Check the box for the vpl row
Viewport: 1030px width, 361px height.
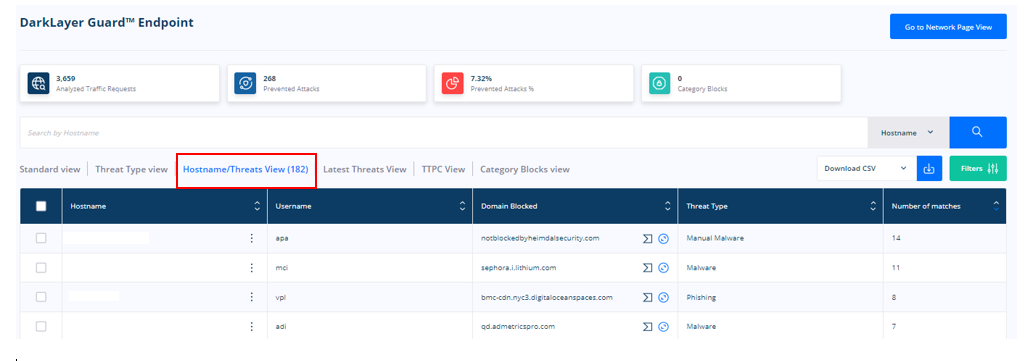point(41,297)
